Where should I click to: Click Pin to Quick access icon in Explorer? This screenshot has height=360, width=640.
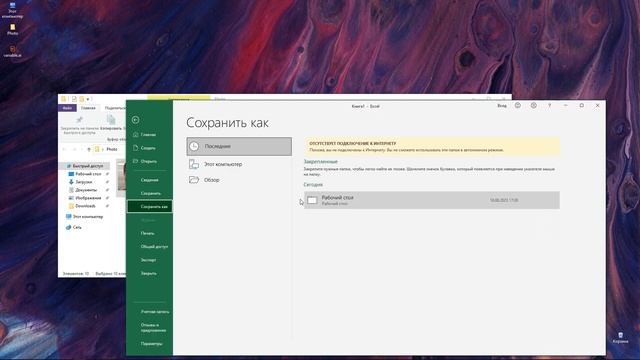pos(79,120)
